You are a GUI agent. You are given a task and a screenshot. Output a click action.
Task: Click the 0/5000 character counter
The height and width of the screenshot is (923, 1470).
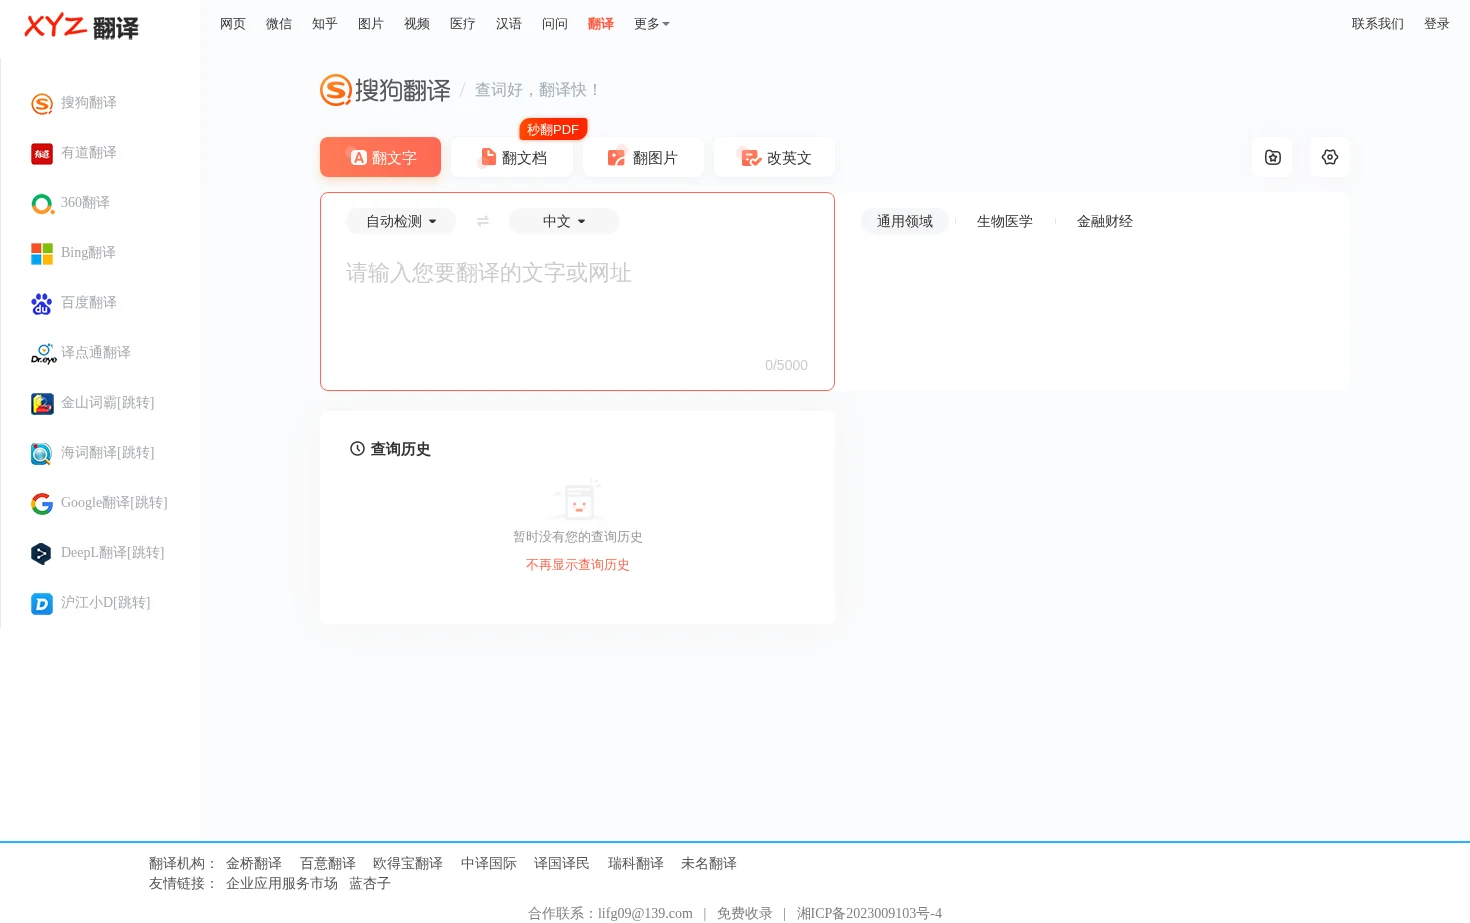pyautogui.click(x=787, y=365)
